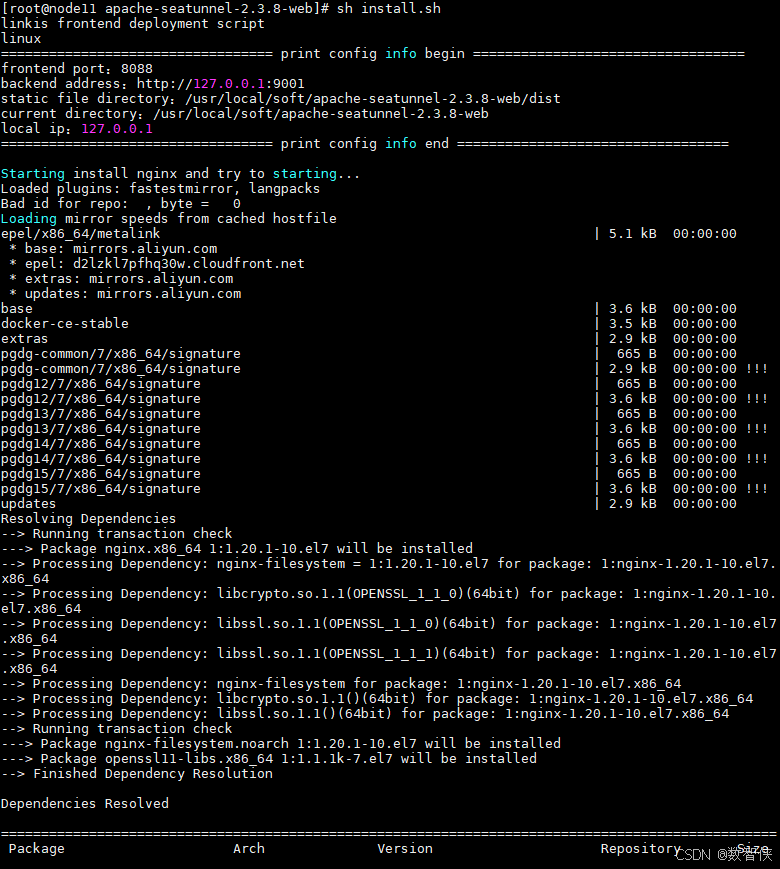Click 'print config info begin' header
The image size is (780, 869).
pos(373,53)
